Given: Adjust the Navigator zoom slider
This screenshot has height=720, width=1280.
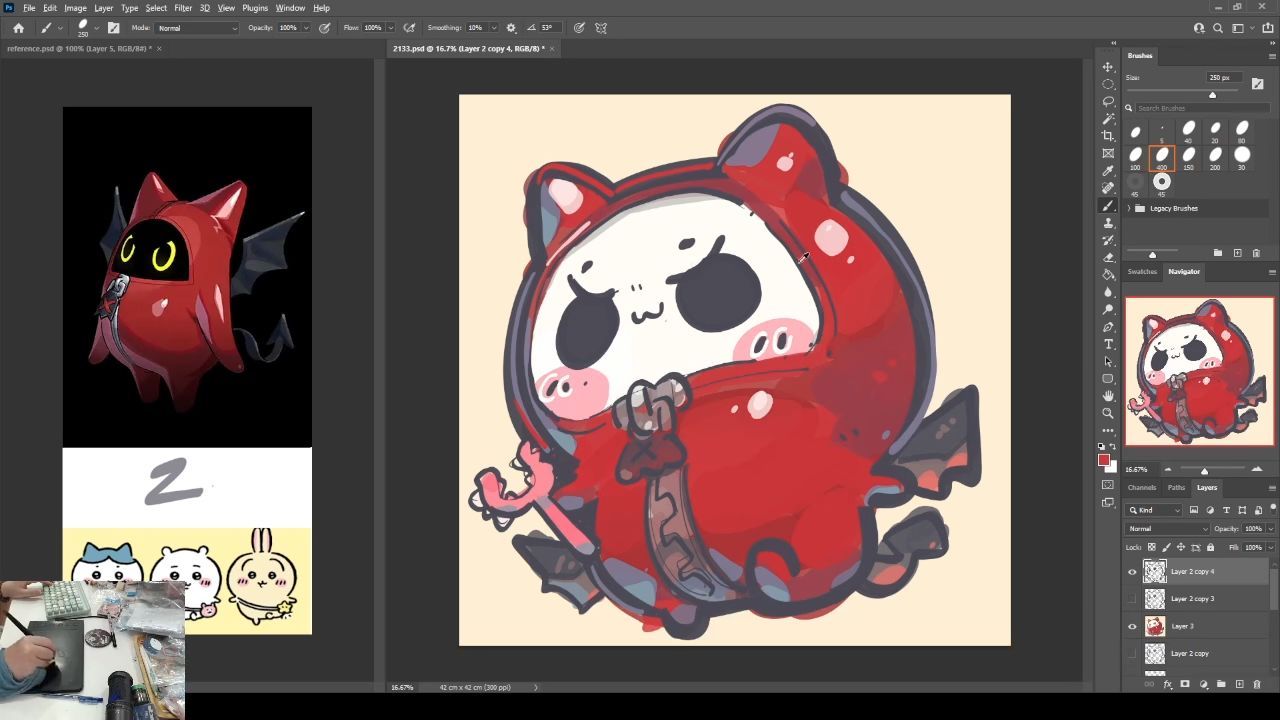Looking at the screenshot, I should click(1204, 470).
